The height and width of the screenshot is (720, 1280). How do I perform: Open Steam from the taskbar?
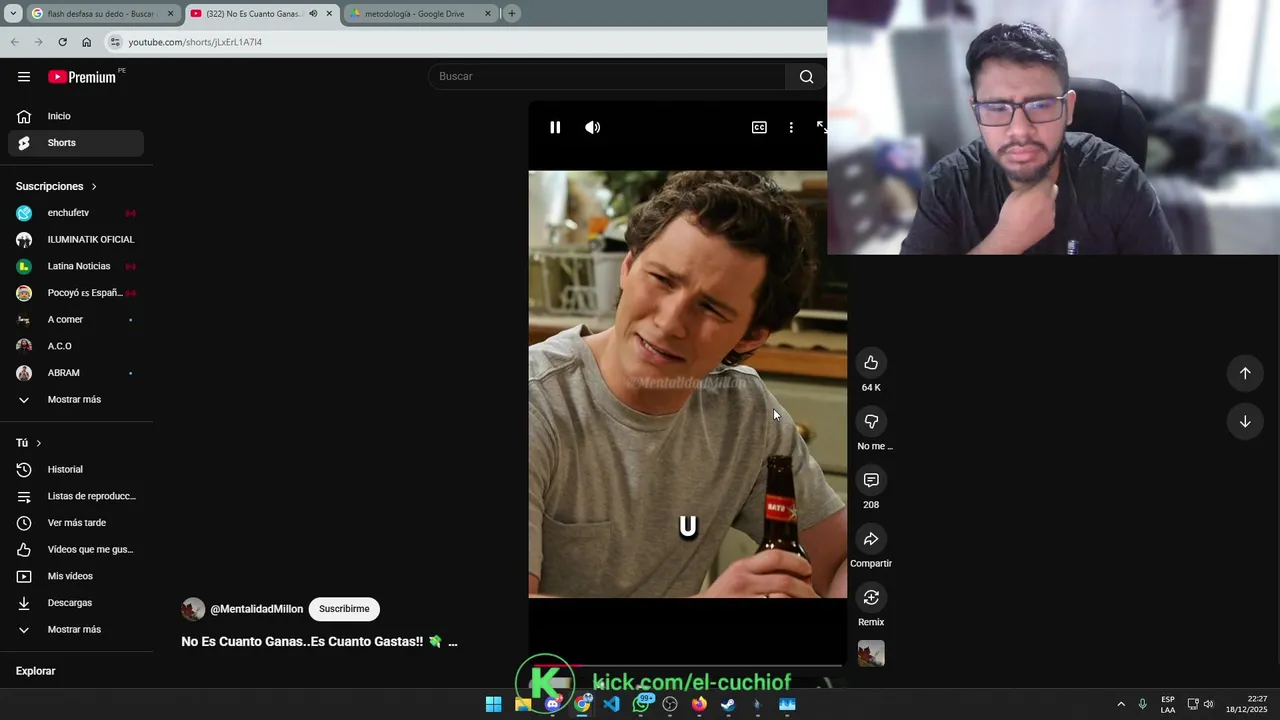728,704
